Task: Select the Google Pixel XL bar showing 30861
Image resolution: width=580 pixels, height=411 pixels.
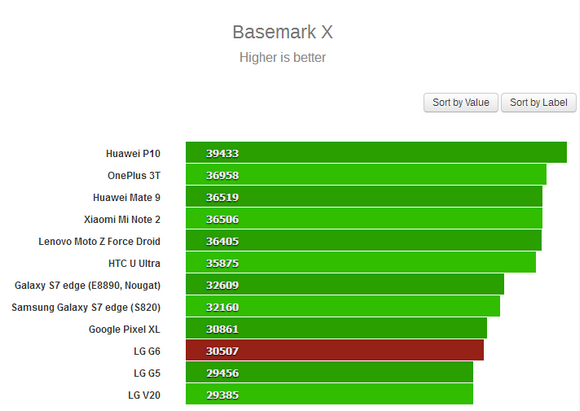Action: pyautogui.click(x=336, y=329)
